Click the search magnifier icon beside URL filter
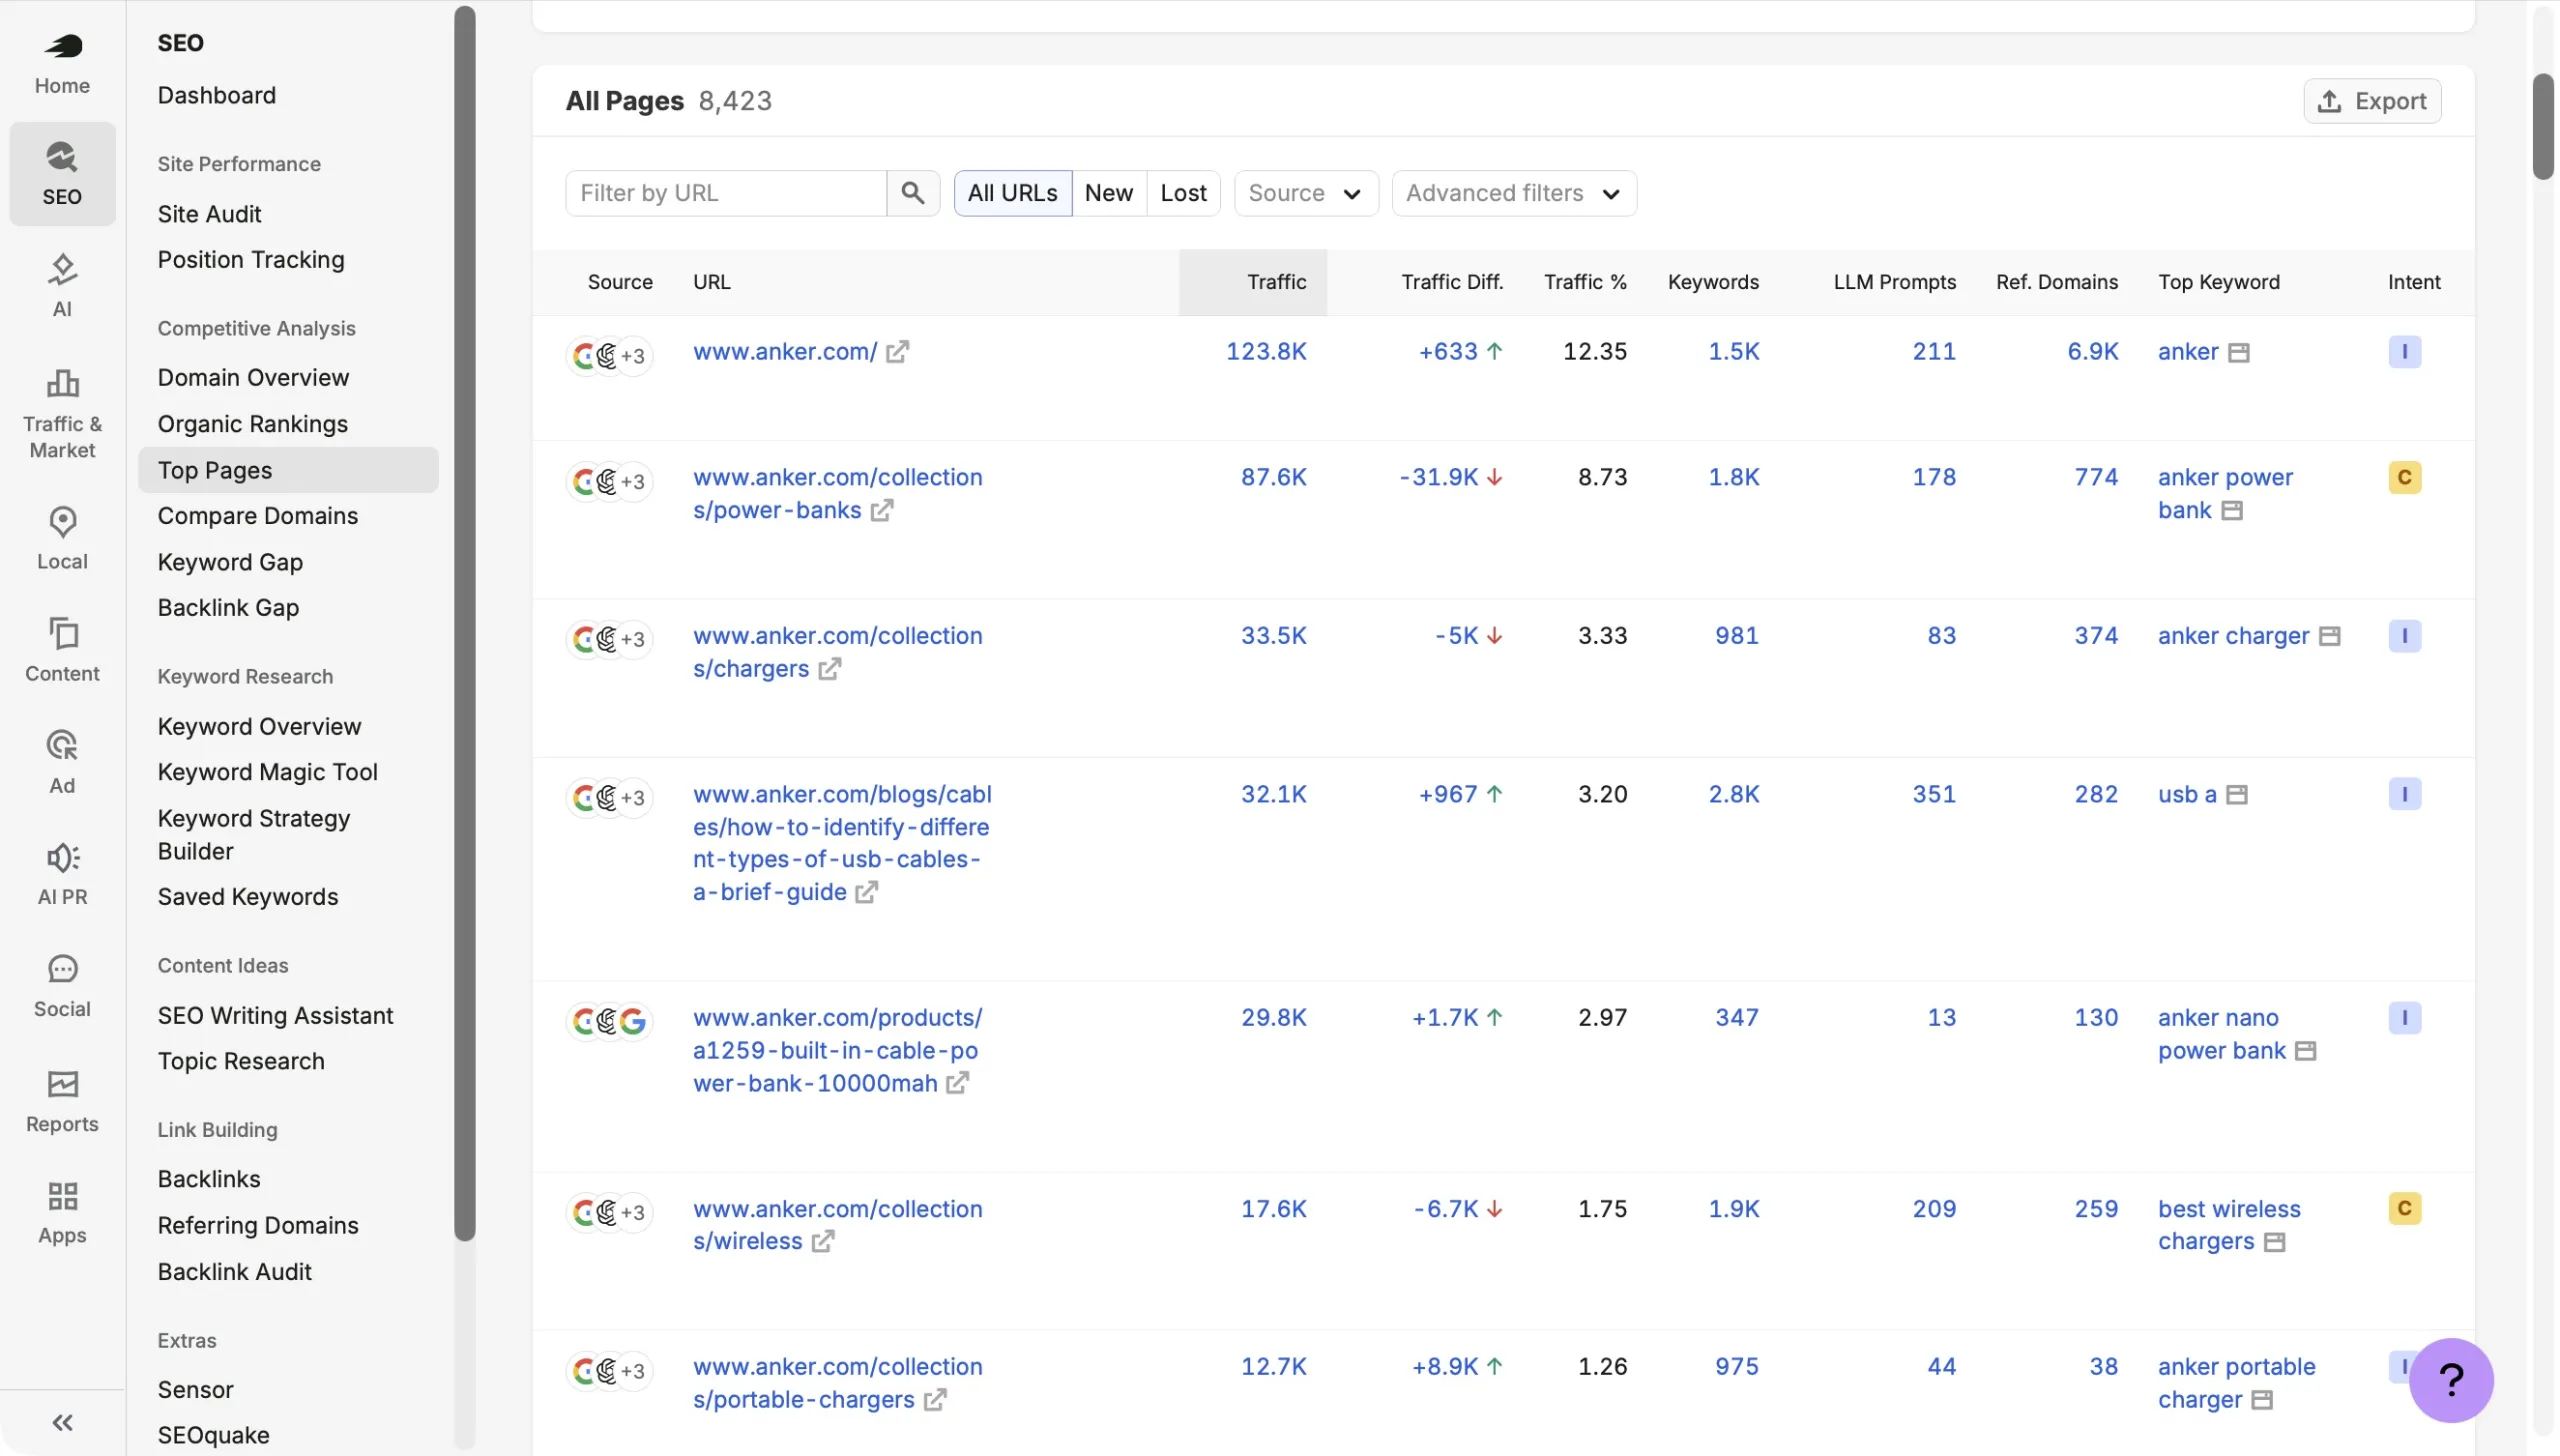This screenshot has width=2560, height=1456. (912, 193)
